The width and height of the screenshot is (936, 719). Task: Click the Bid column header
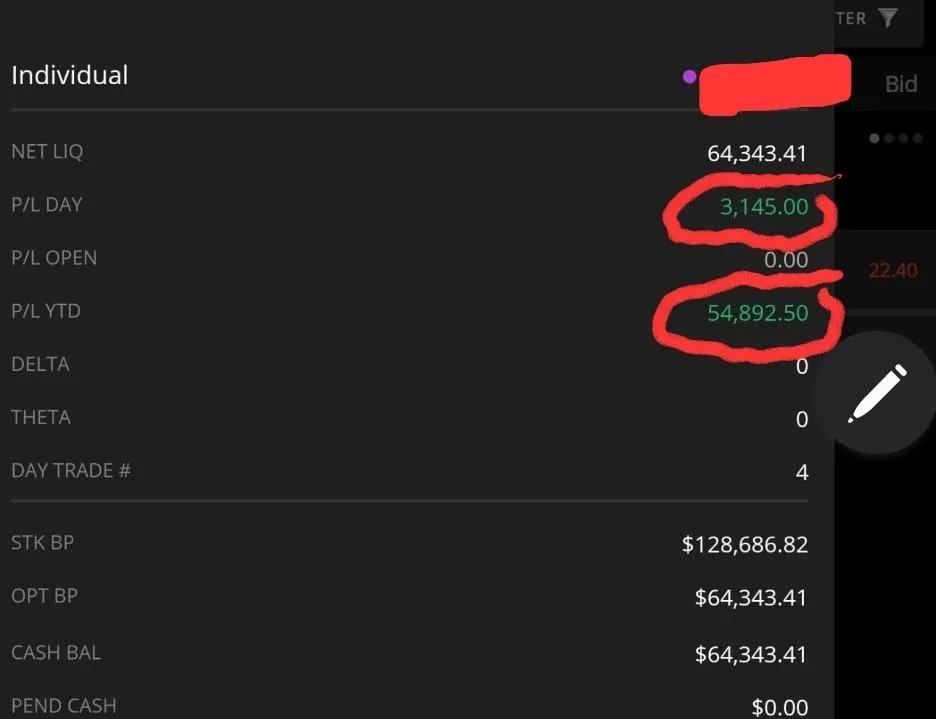(901, 84)
